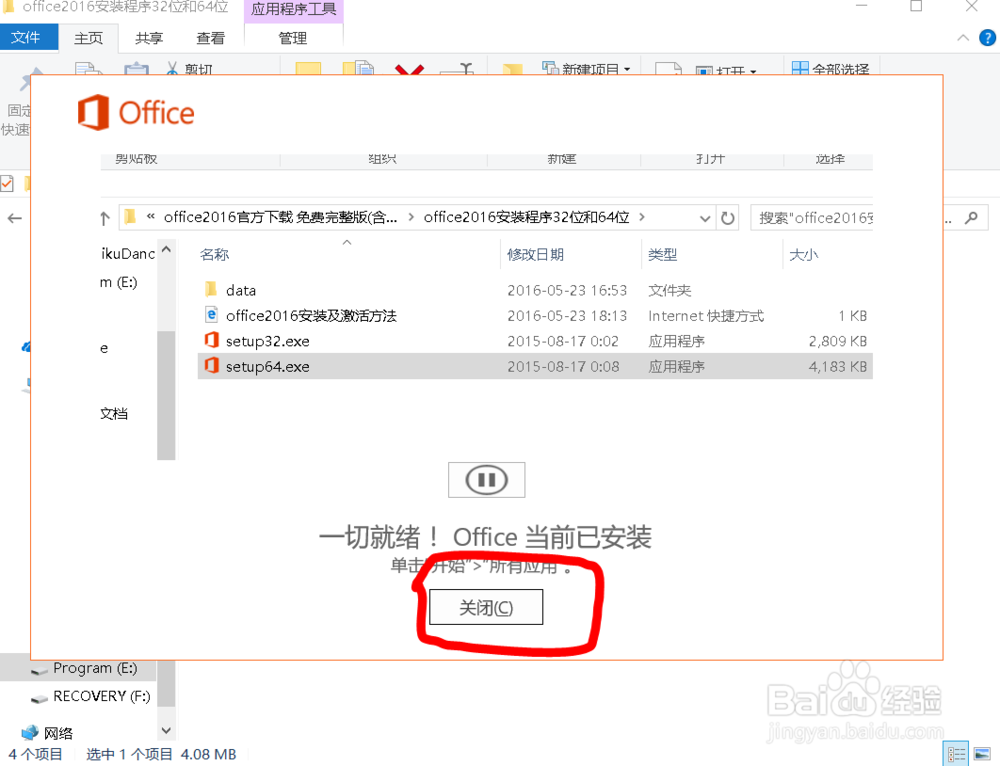Switch to the 共享 ribbon tab
The width and height of the screenshot is (1000, 766).
(149, 38)
